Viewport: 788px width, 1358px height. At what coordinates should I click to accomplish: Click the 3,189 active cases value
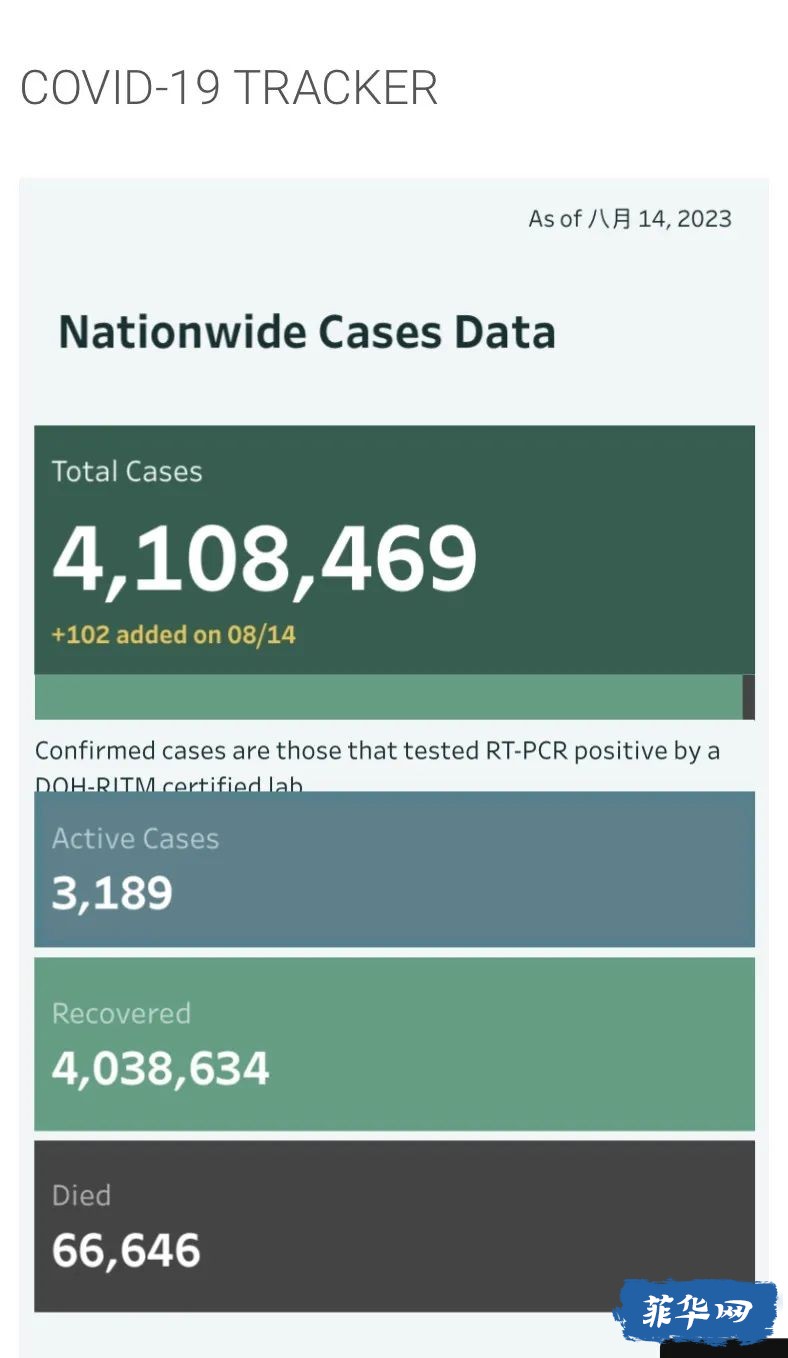tap(112, 893)
